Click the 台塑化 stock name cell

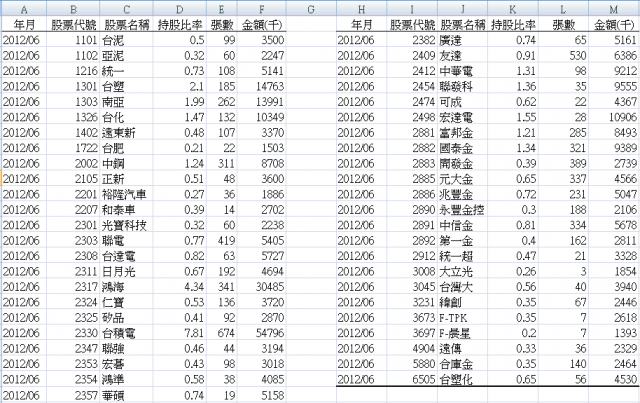462,379
